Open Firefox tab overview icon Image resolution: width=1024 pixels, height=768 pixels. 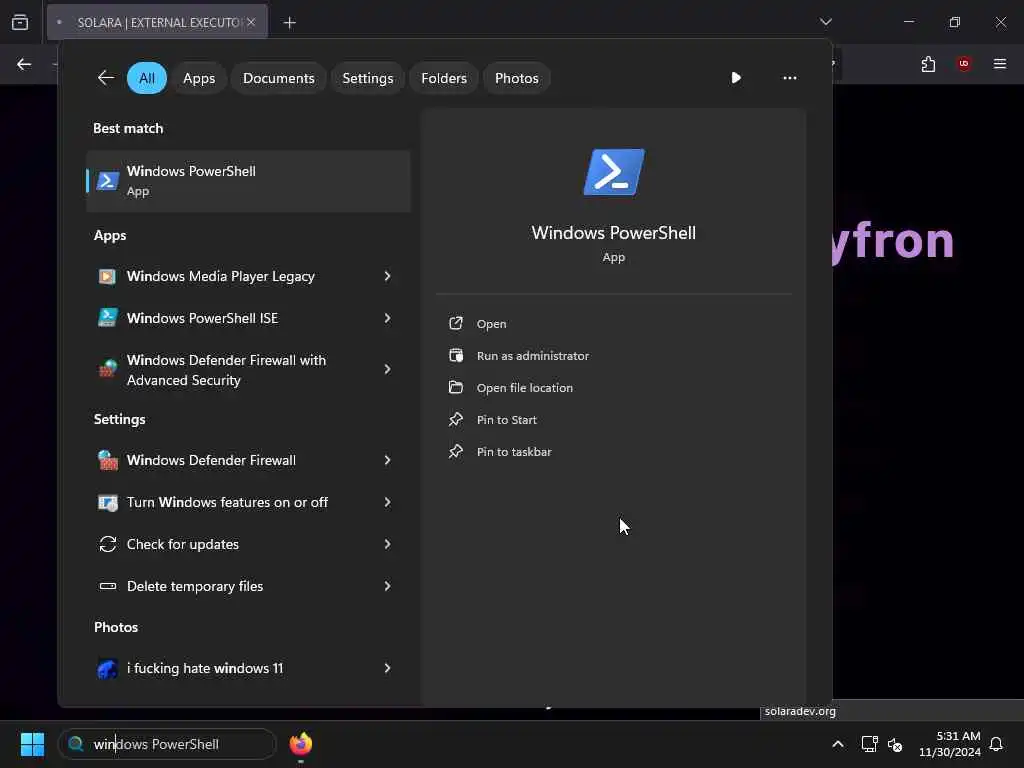pyautogui.click(x=20, y=22)
